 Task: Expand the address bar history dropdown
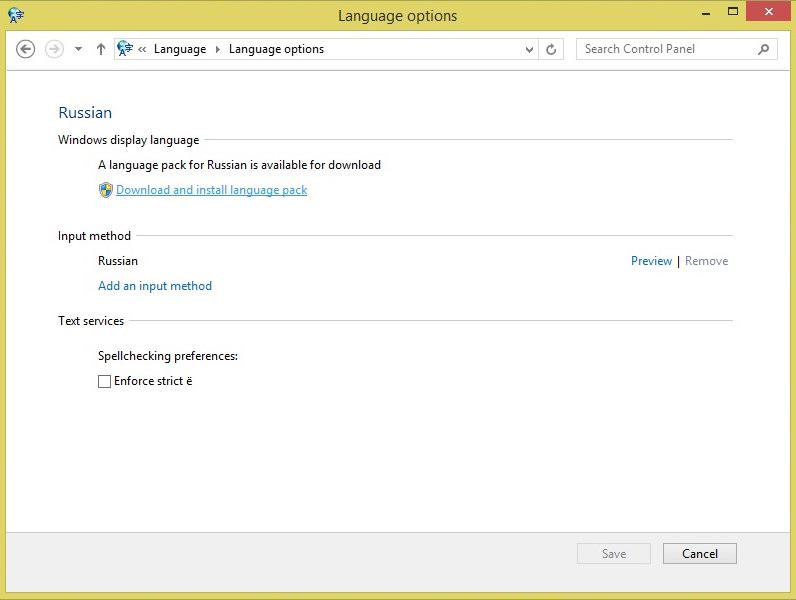click(530, 49)
